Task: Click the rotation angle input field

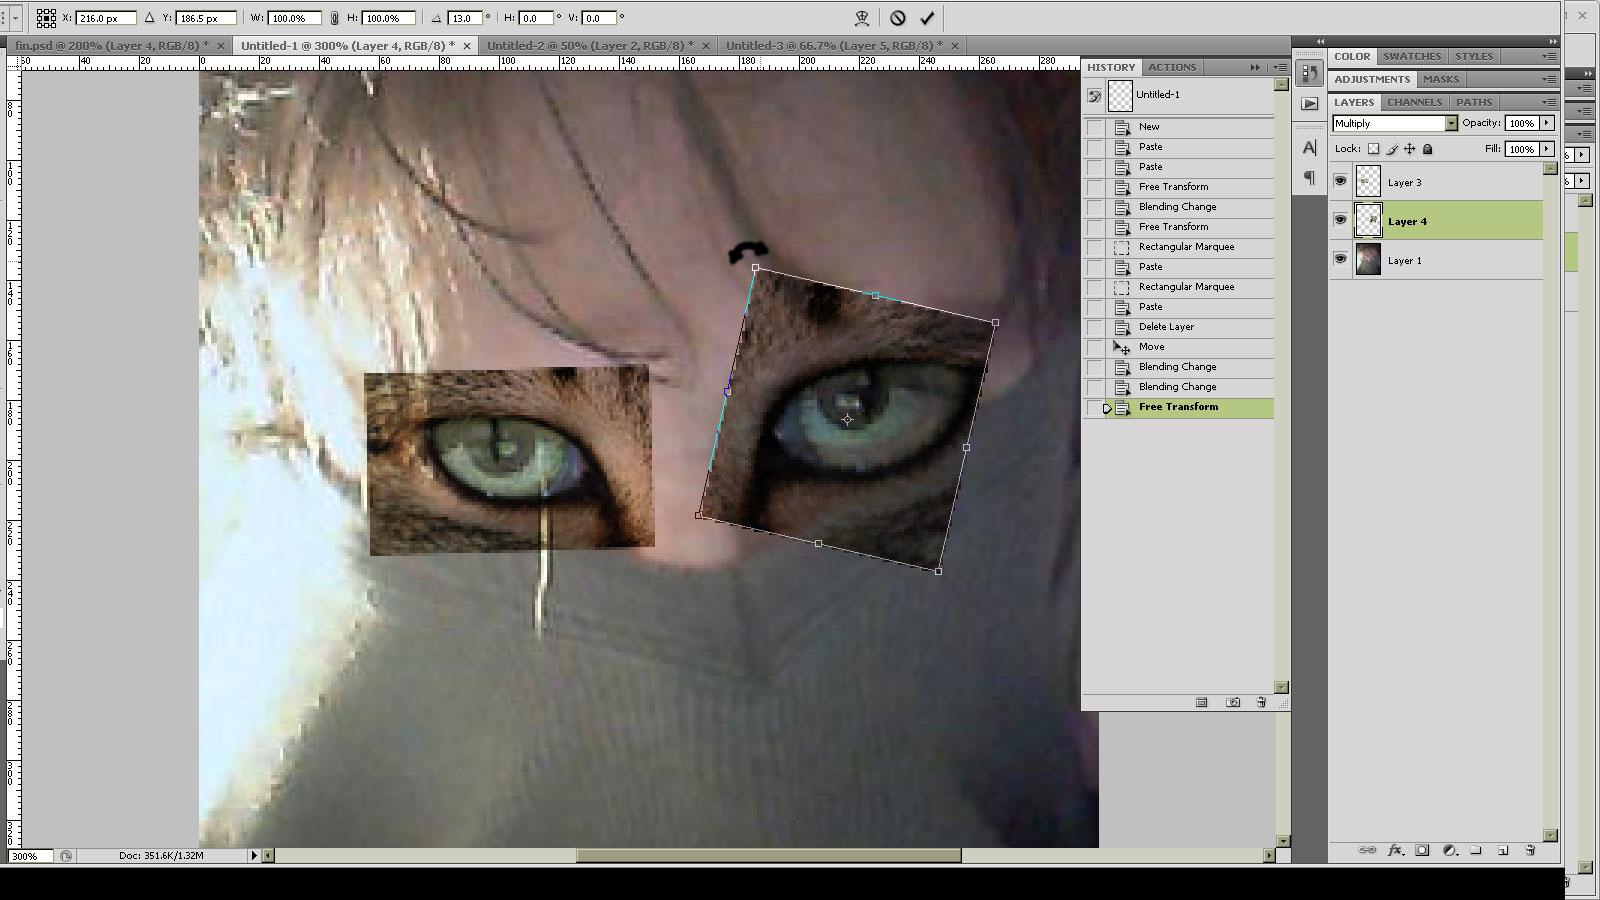Action: tap(465, 18)
